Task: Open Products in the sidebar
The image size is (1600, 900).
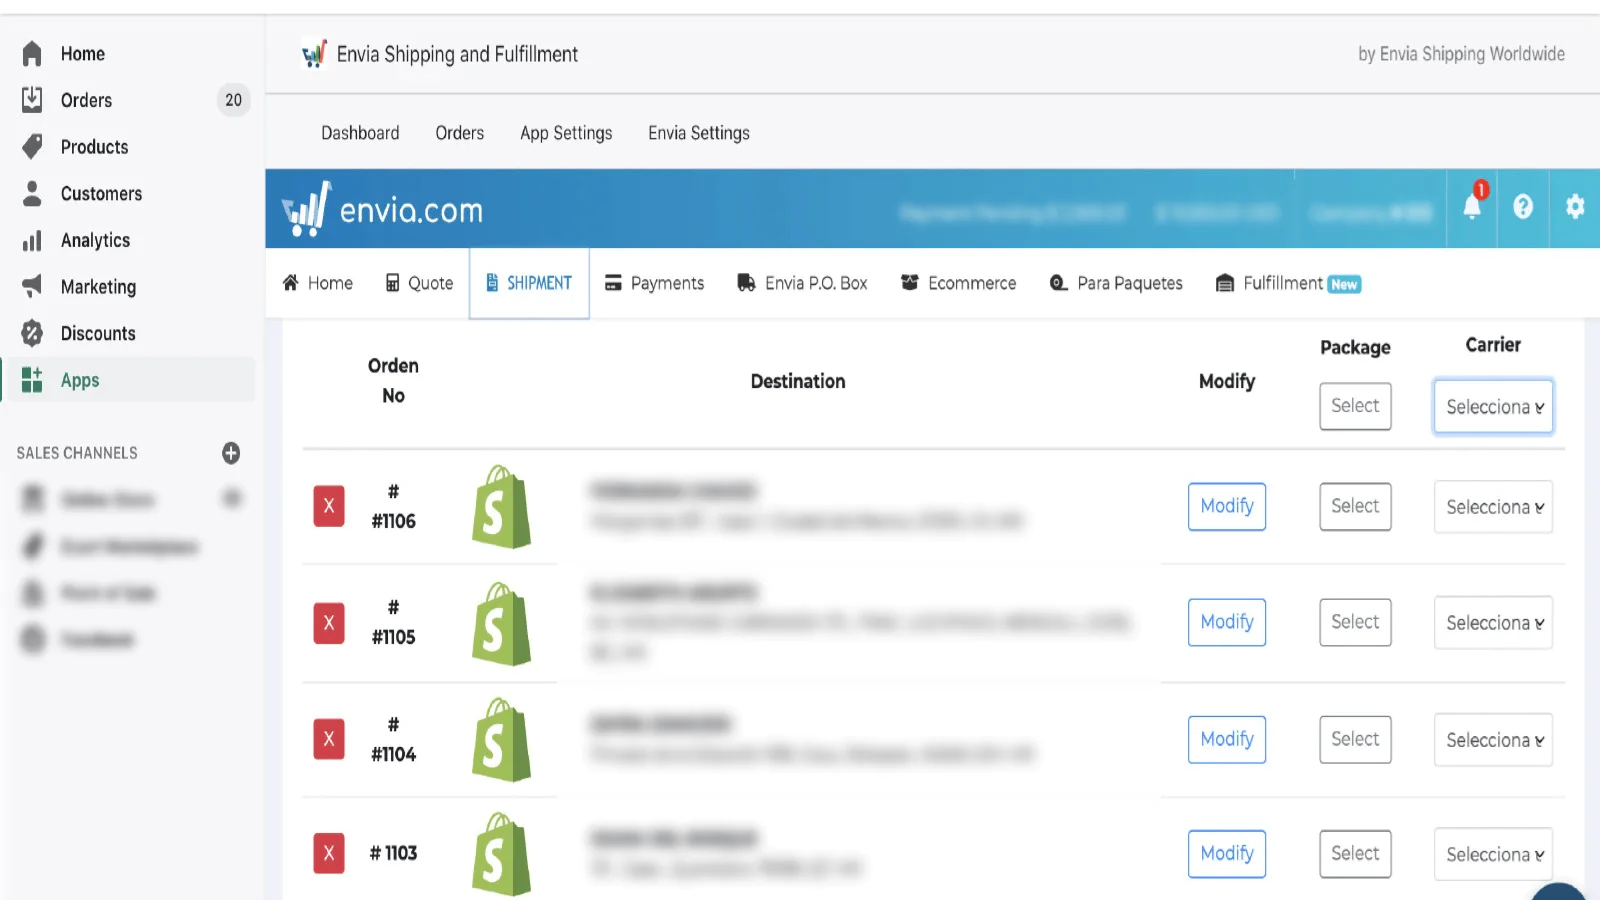Action: (x=94, y=147)
